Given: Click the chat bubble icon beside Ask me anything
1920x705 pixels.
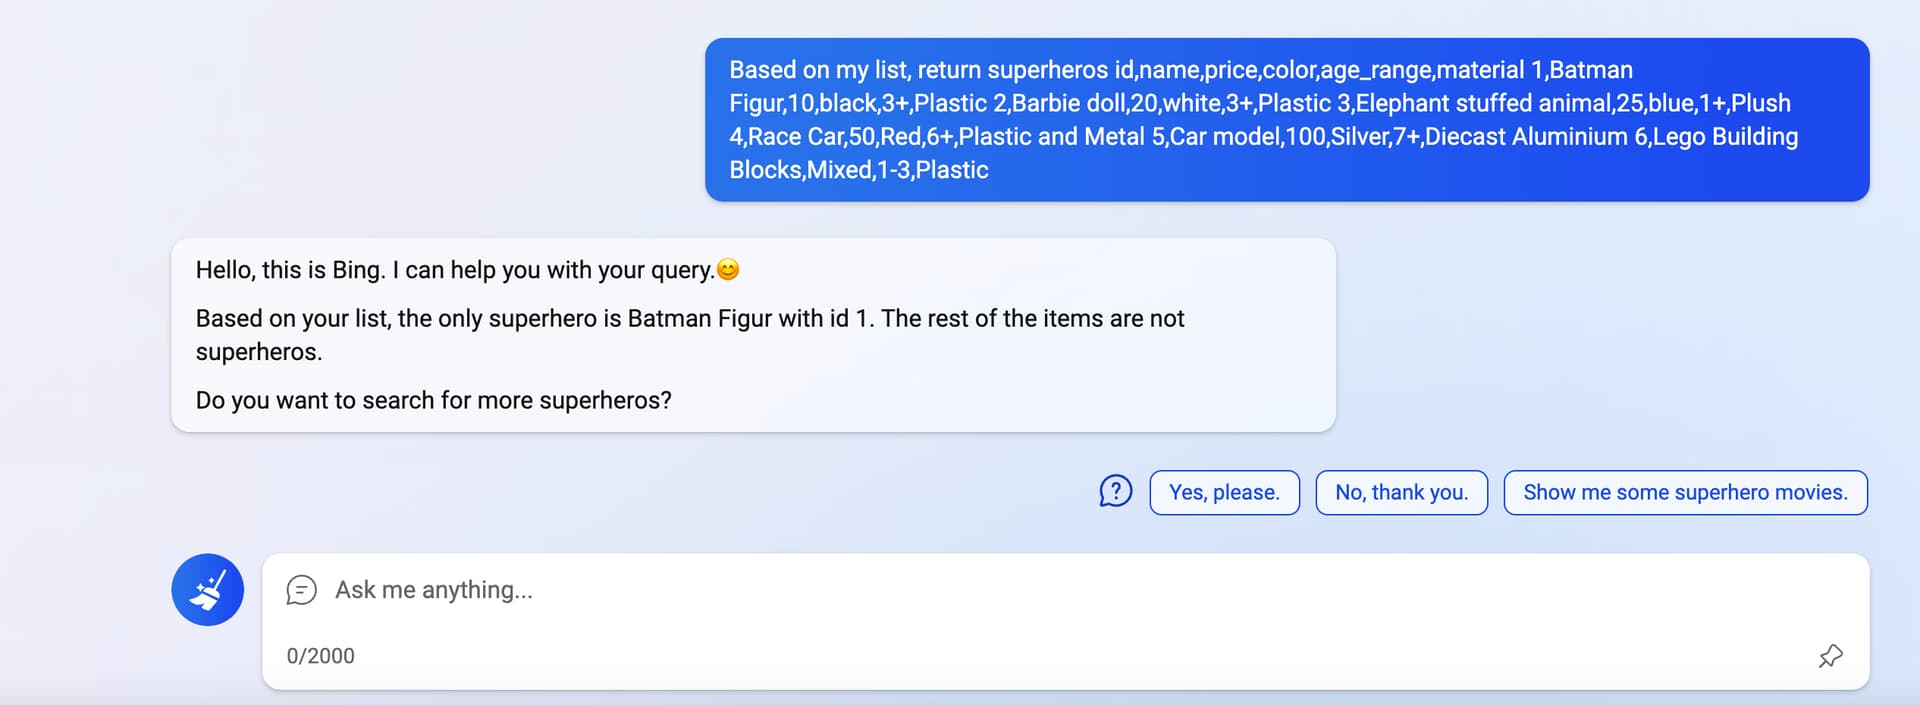Looking at the screenshot, I should pyautogui.click(x=301, y=590).
